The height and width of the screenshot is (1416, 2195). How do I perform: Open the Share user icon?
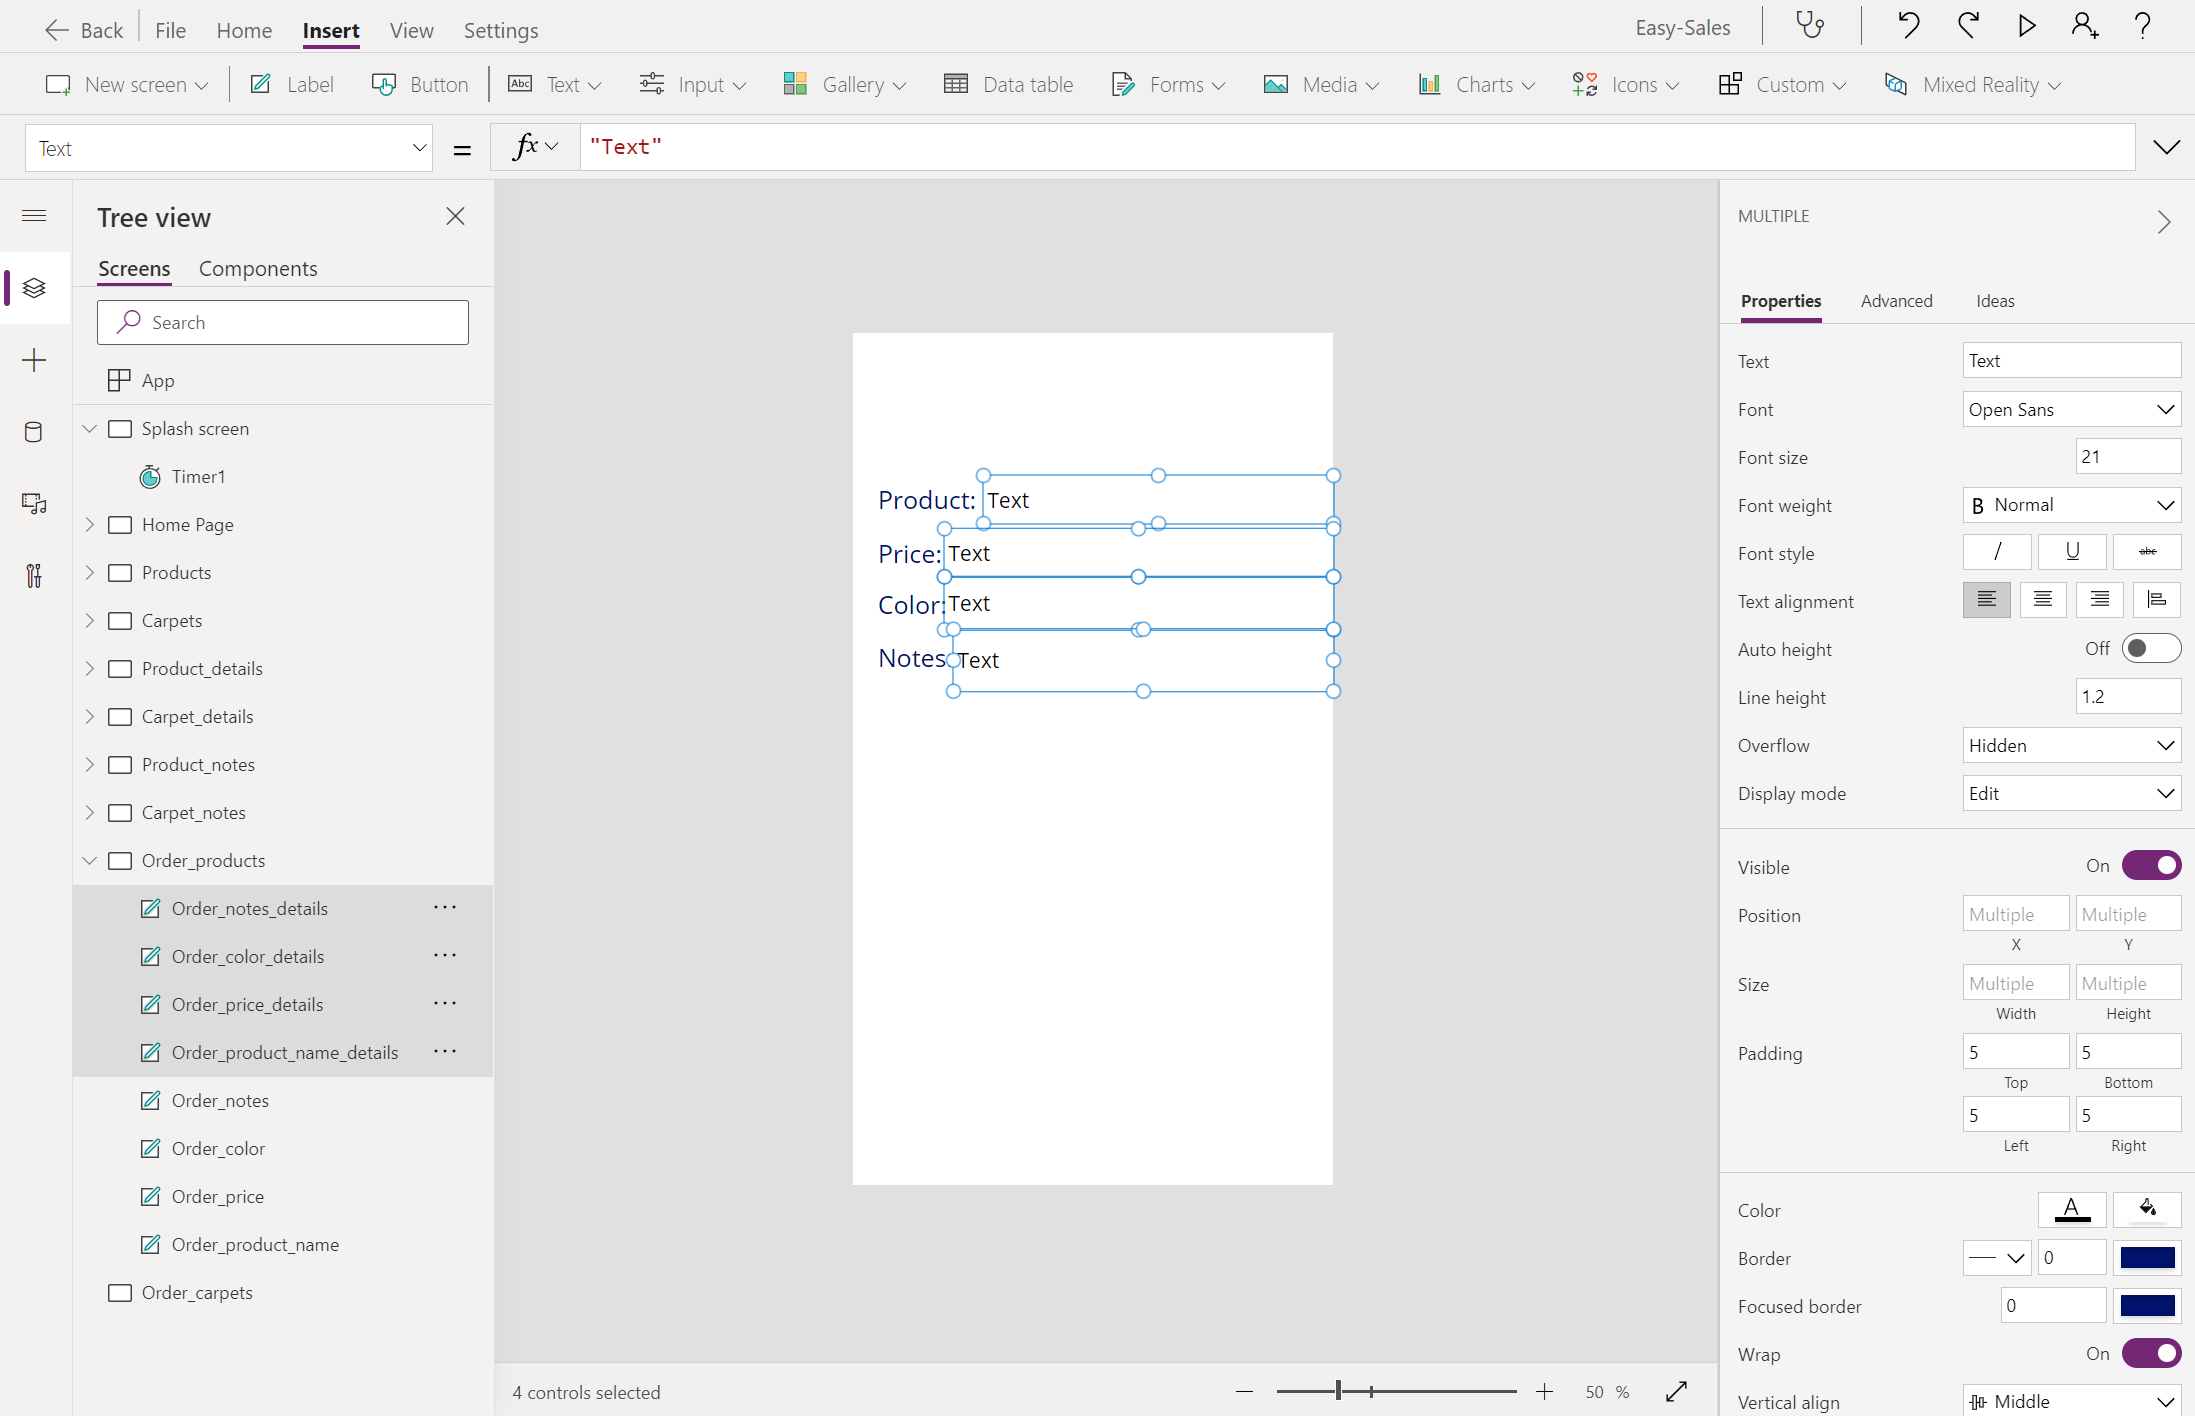pos(2084,26)
